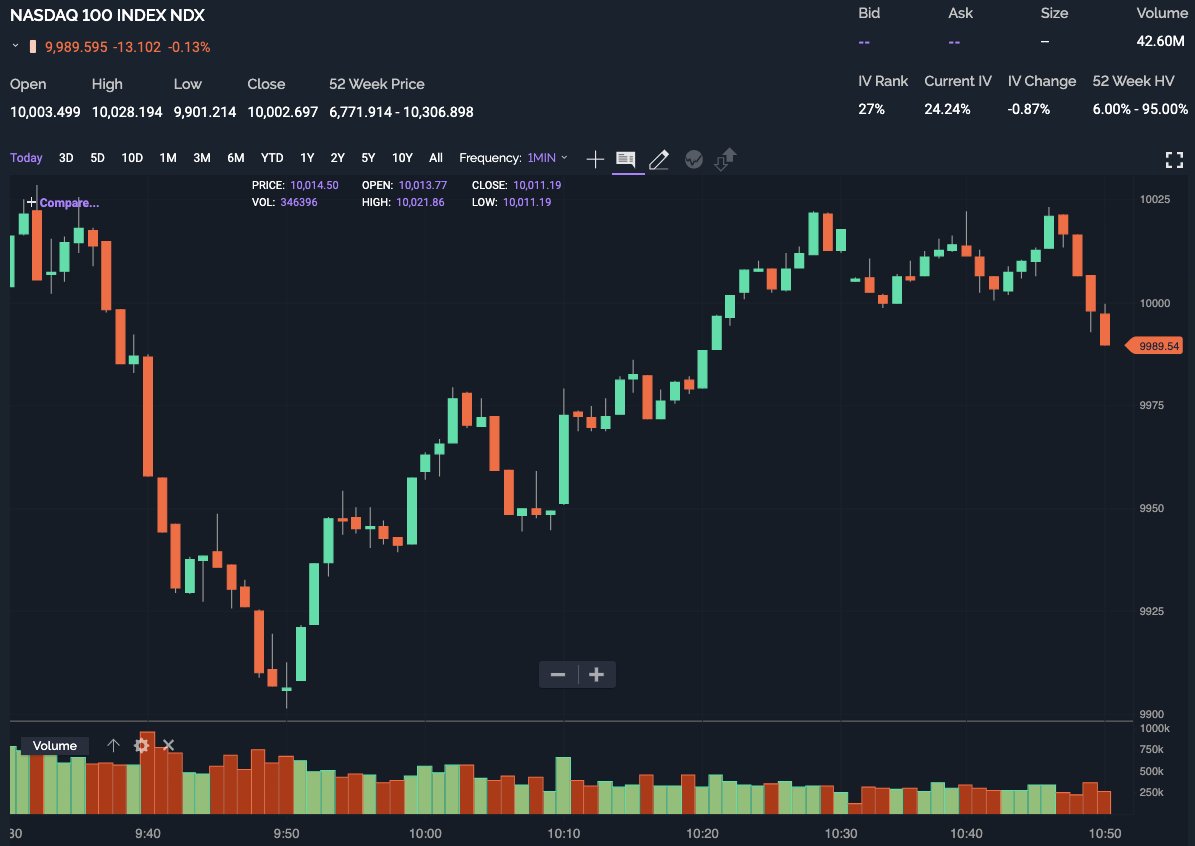The image size is (1195, 846).
Task: Toggle the data tooltip info icon
Action: click(x=626, y=159)
